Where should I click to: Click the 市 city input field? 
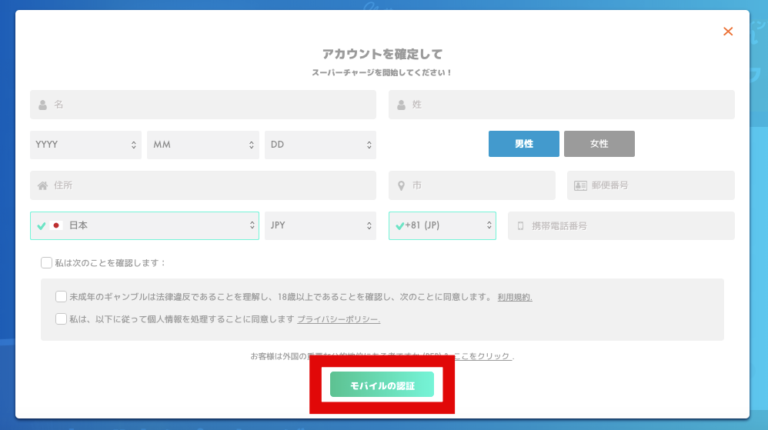pyautogui.click(x=472, y=185)
